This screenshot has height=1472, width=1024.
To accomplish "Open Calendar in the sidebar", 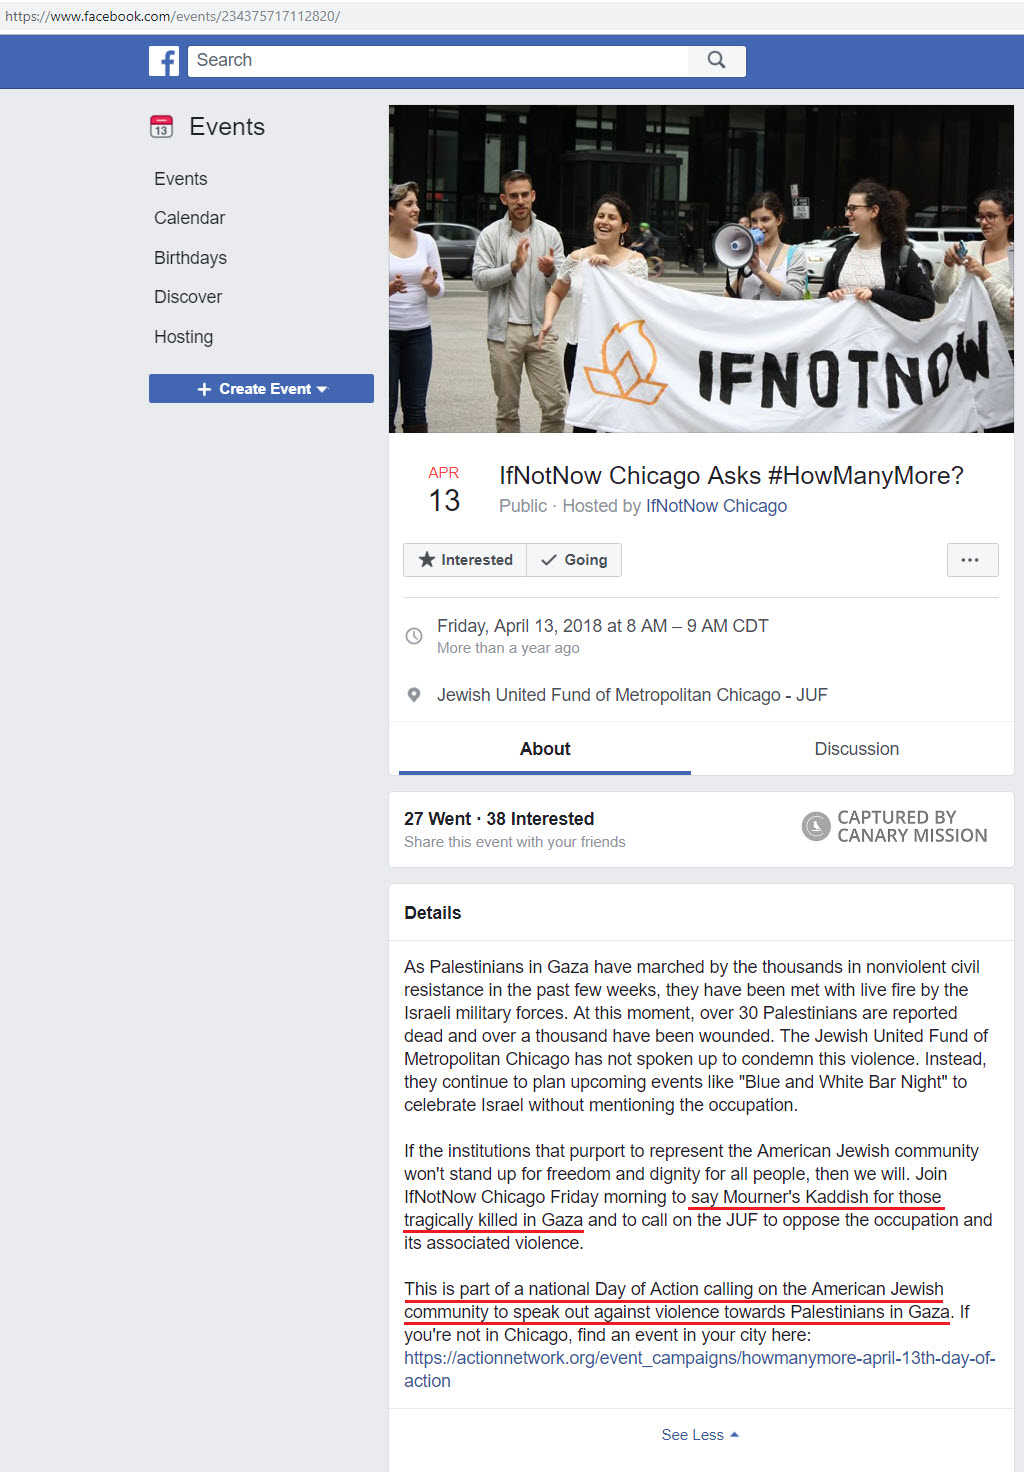I will tap(189, 218).
